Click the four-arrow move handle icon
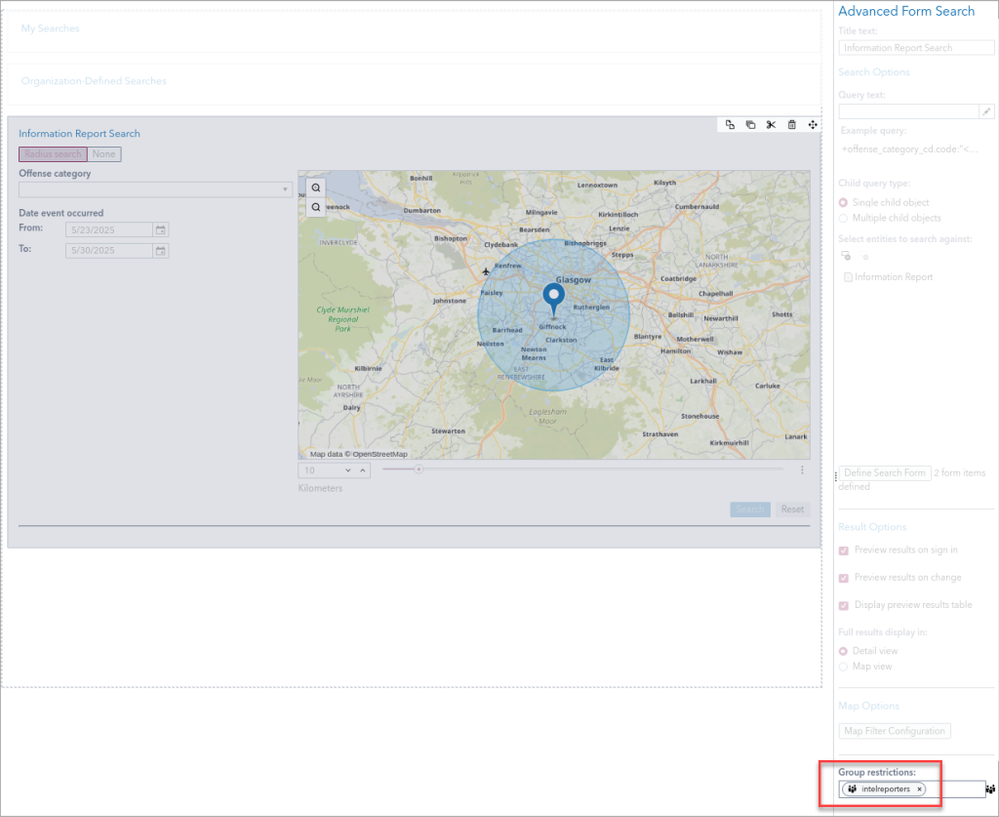The image size is (999, 817). pyautogui.click(x=812, y=125)
